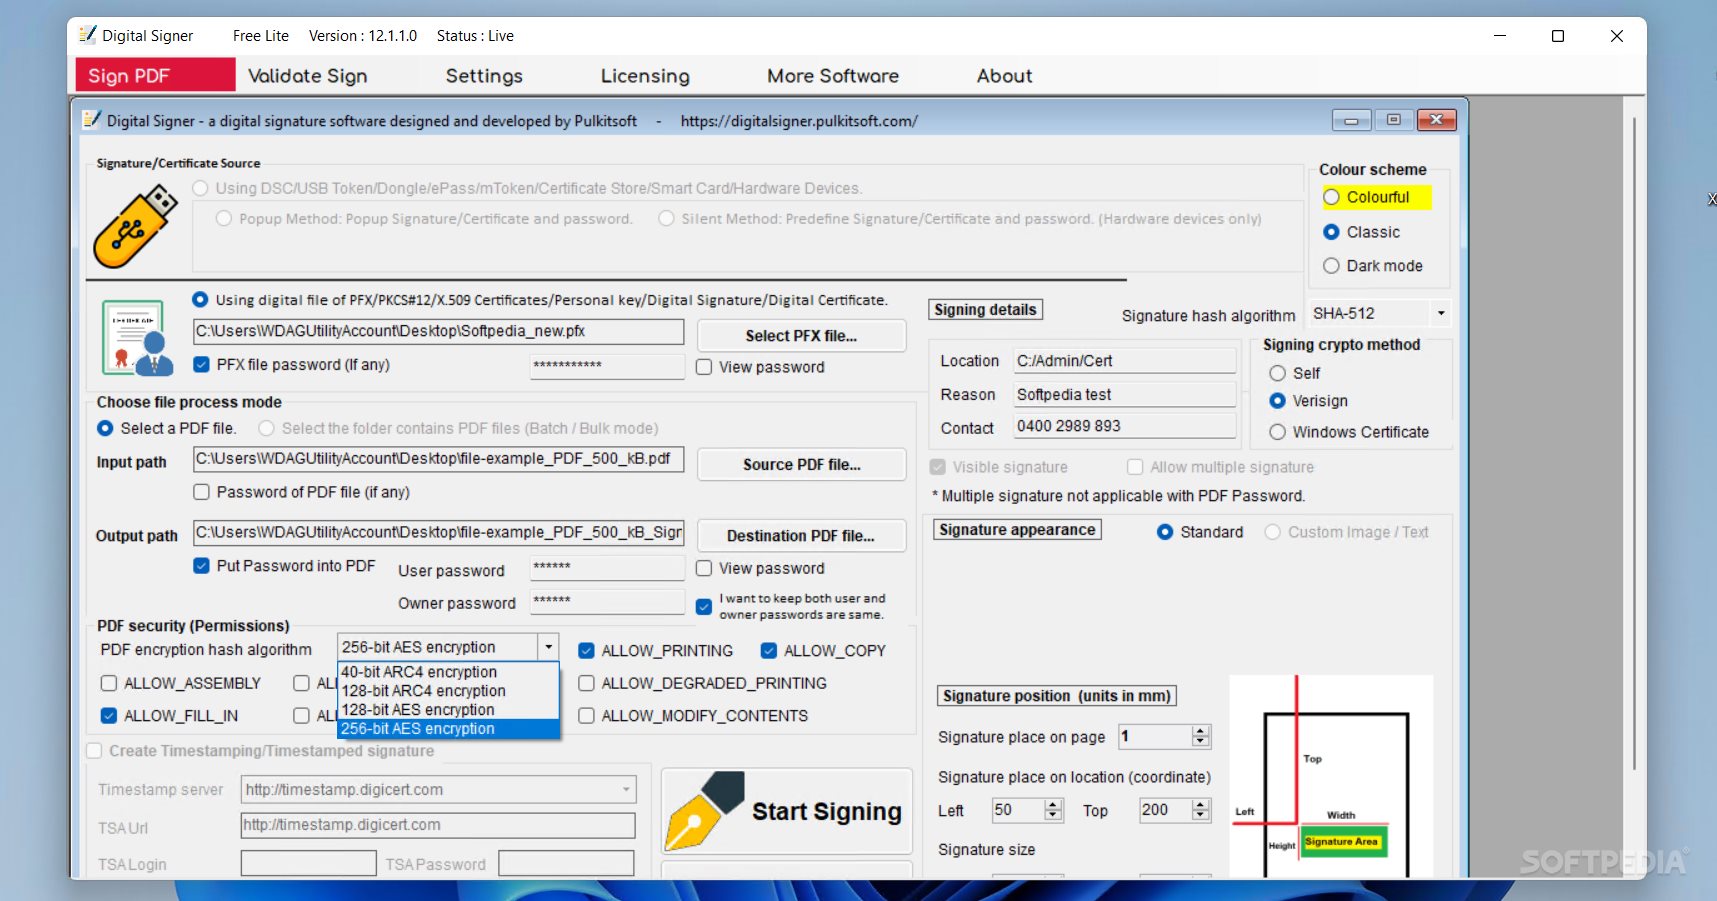Select the Classic colour scheme
This screenshot has width=1717, height=901.
(x=1331, y=232)
